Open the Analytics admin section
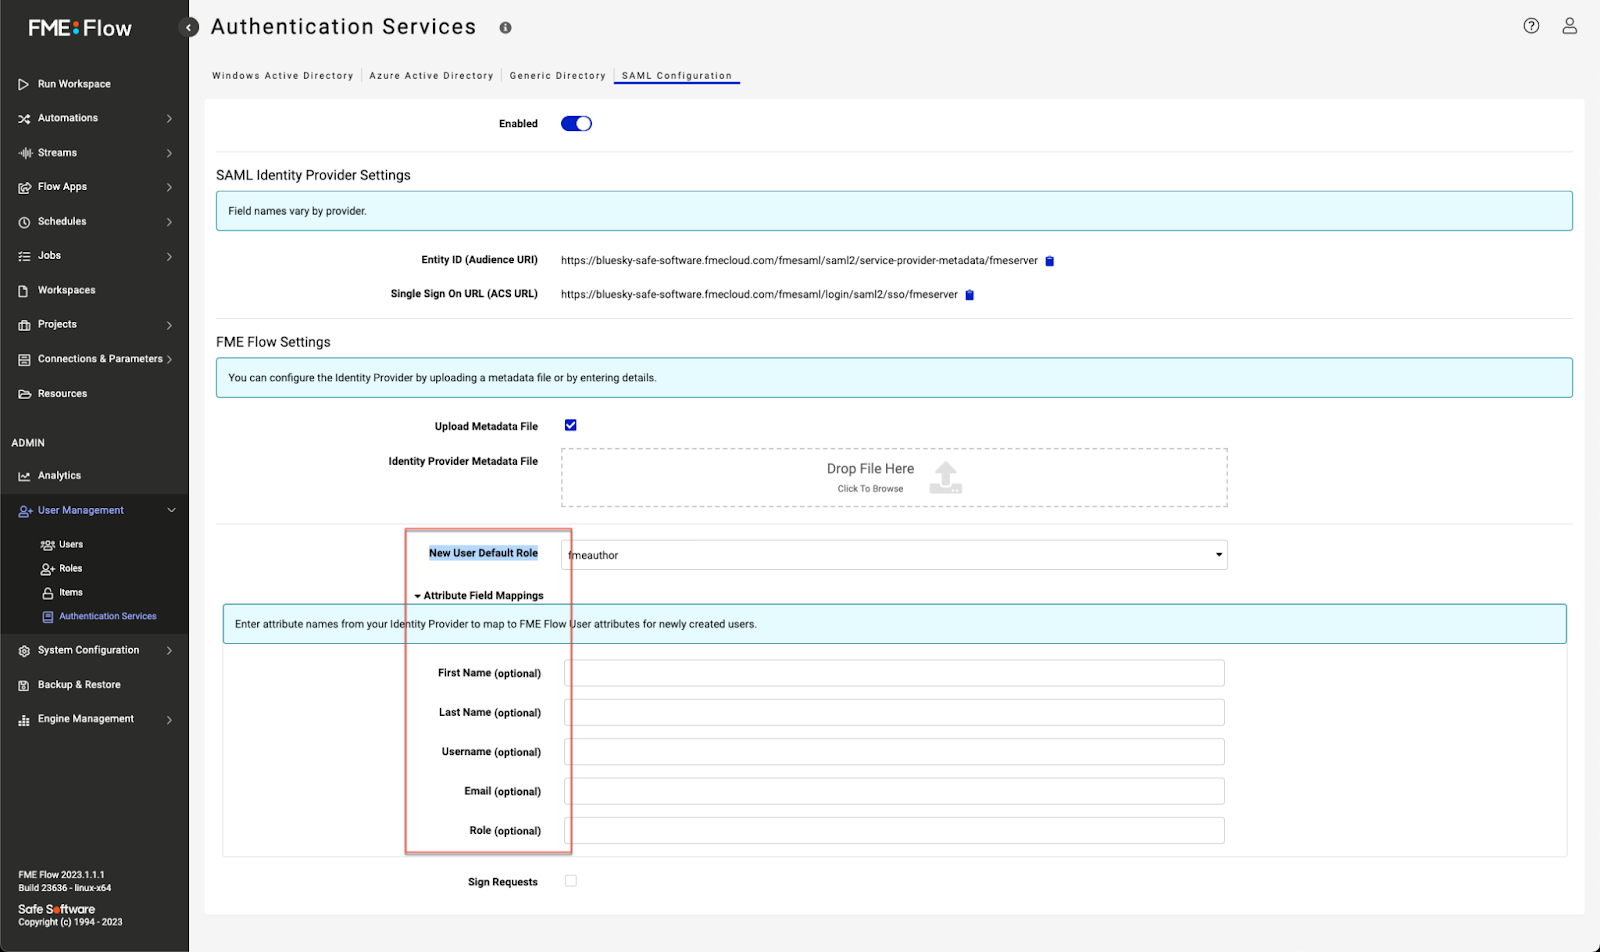 coord(59,475)
